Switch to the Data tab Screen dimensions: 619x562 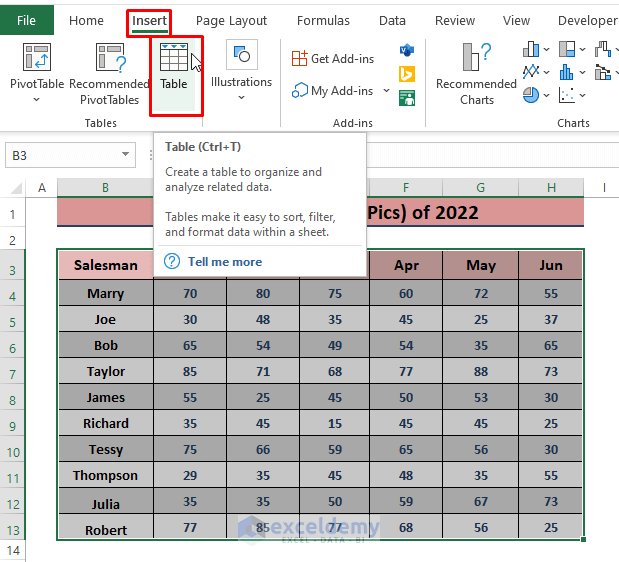392,21
